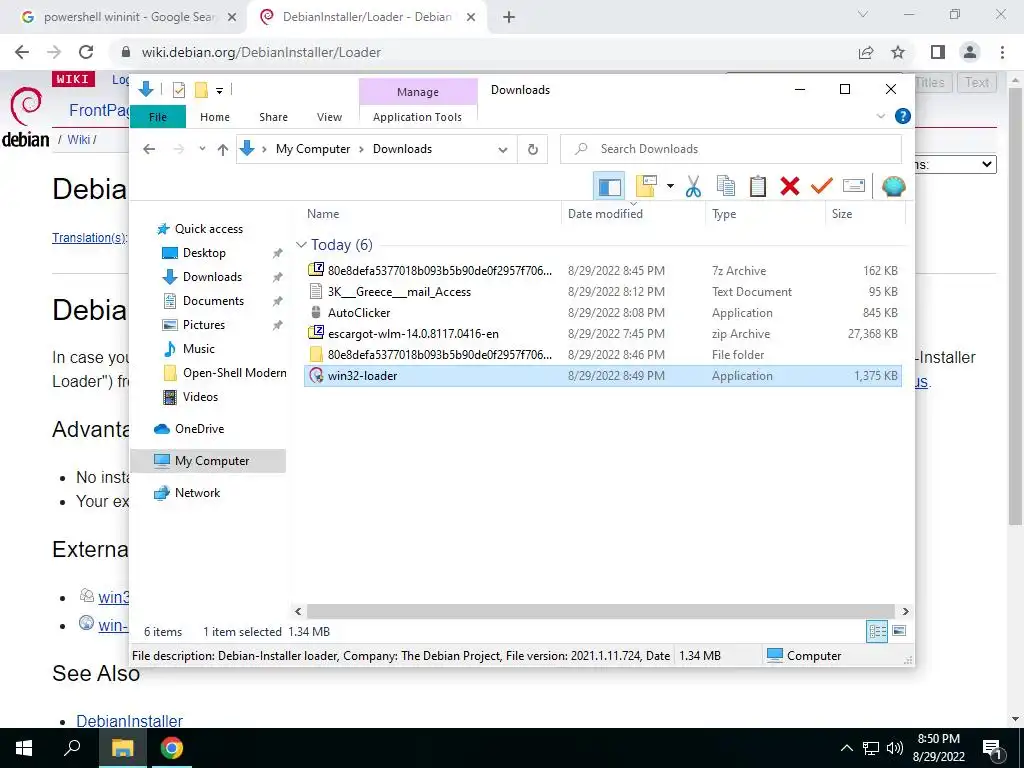Select Videos in navigation pane
The width and height of the screenshot is (1024, 768).
click(200, 397)
